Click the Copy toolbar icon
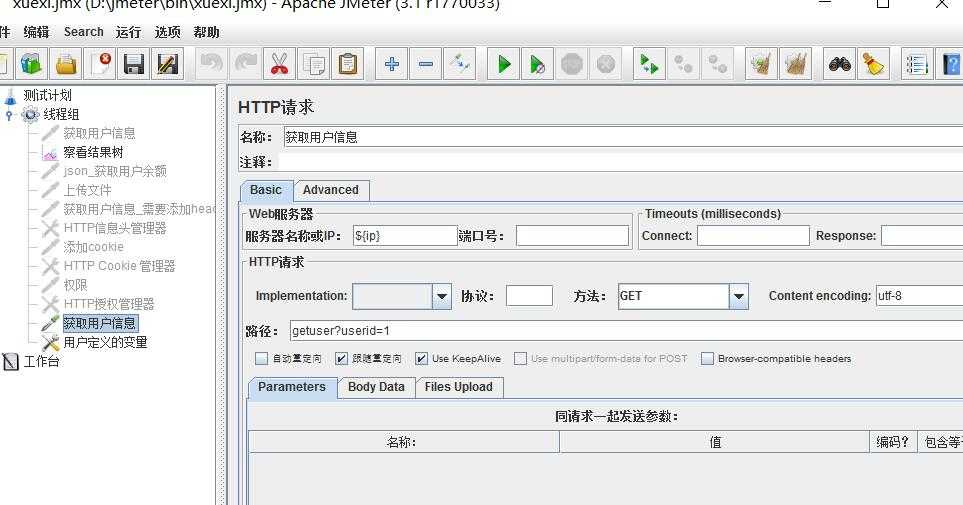This screenshot has width=963, height=505. 314,64
